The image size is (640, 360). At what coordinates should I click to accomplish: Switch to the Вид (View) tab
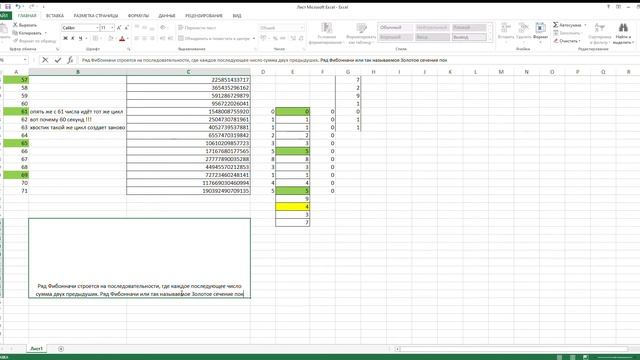[237, 16]
